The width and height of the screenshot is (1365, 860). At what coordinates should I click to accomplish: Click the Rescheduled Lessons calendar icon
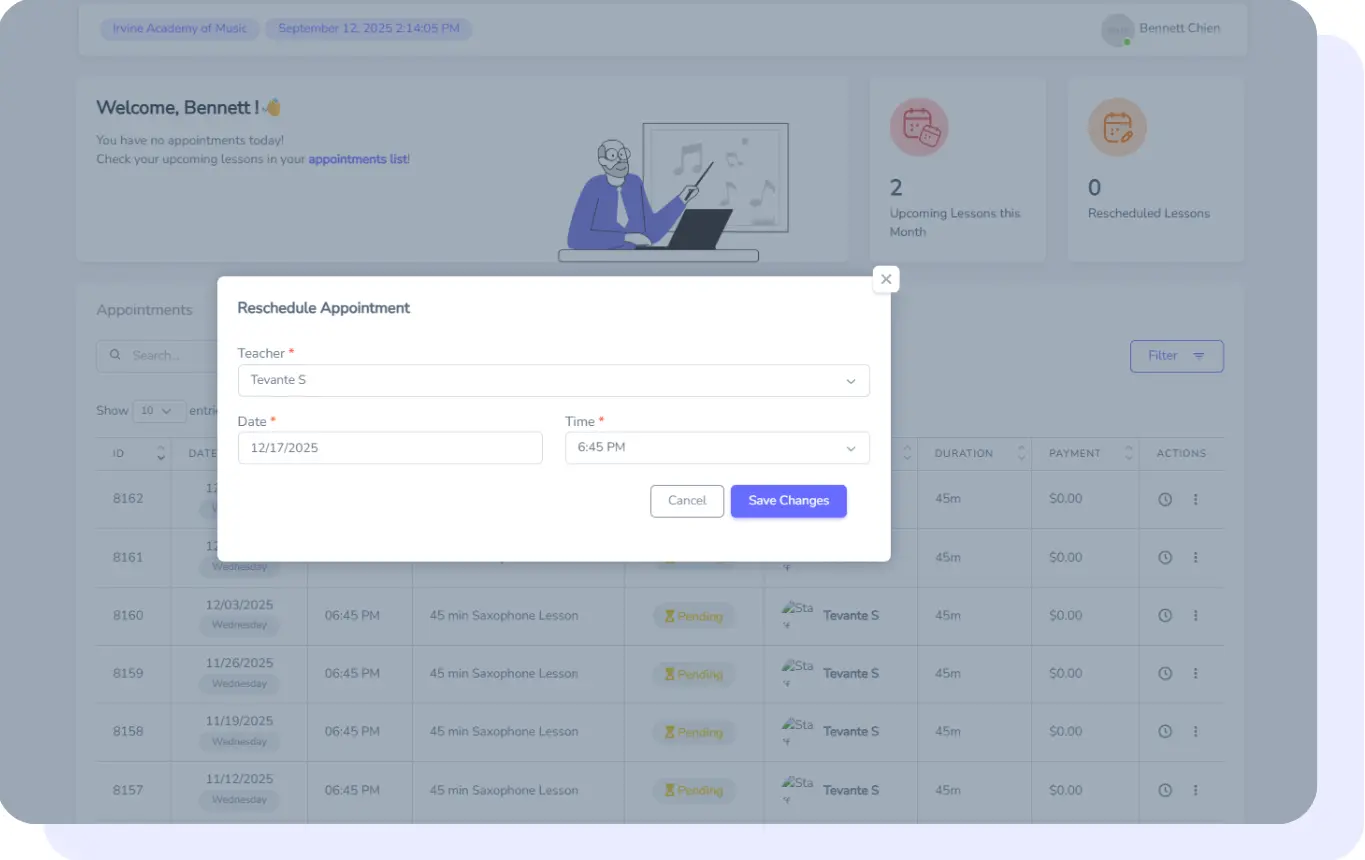(x=1116, y=127)
